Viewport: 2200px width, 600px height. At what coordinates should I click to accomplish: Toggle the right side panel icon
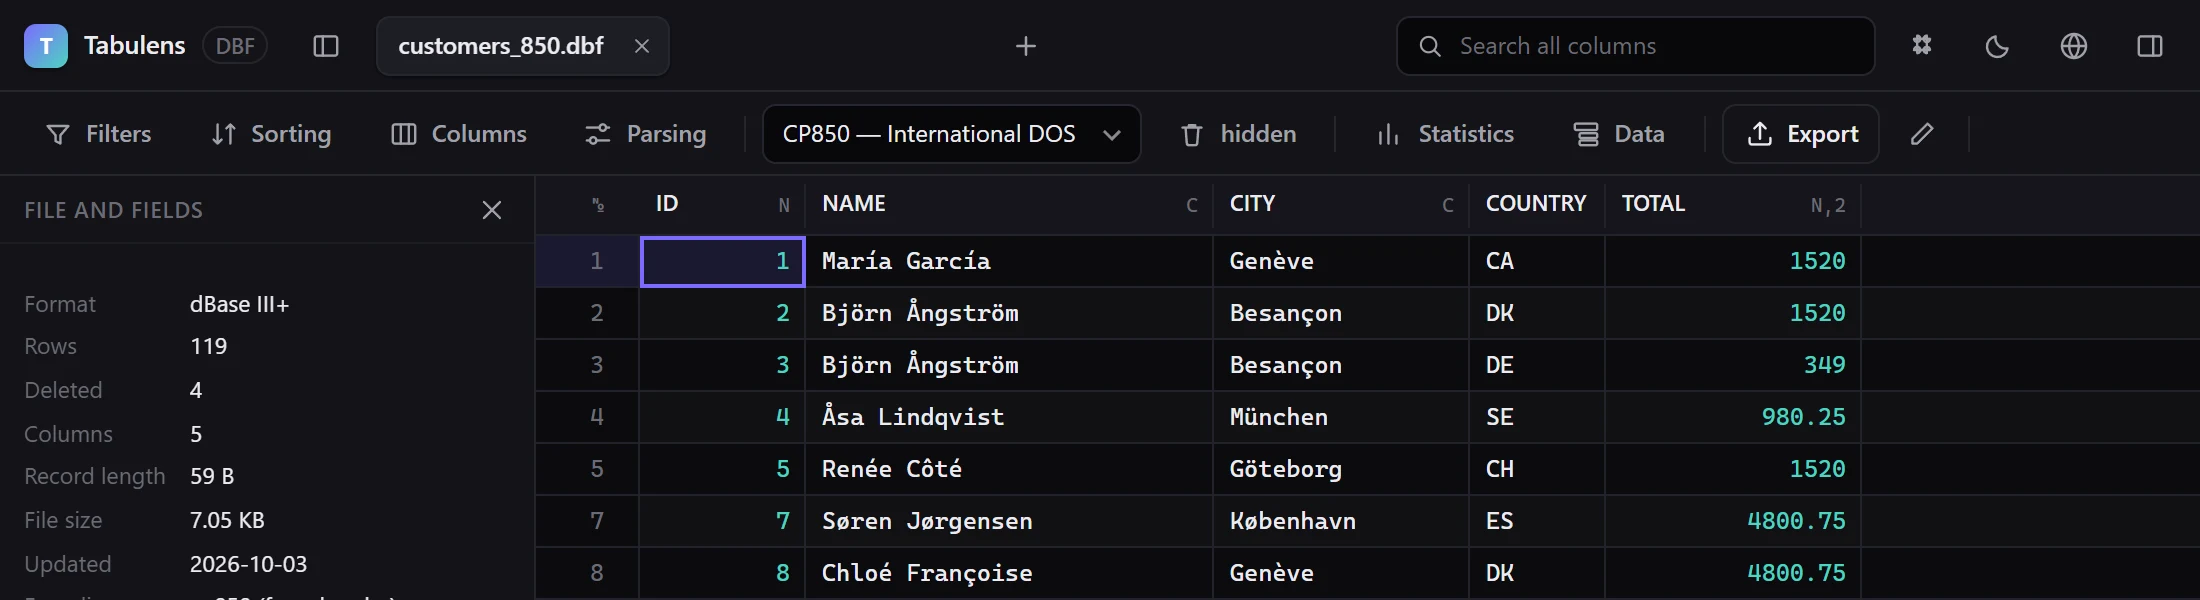coord(2150,46)
